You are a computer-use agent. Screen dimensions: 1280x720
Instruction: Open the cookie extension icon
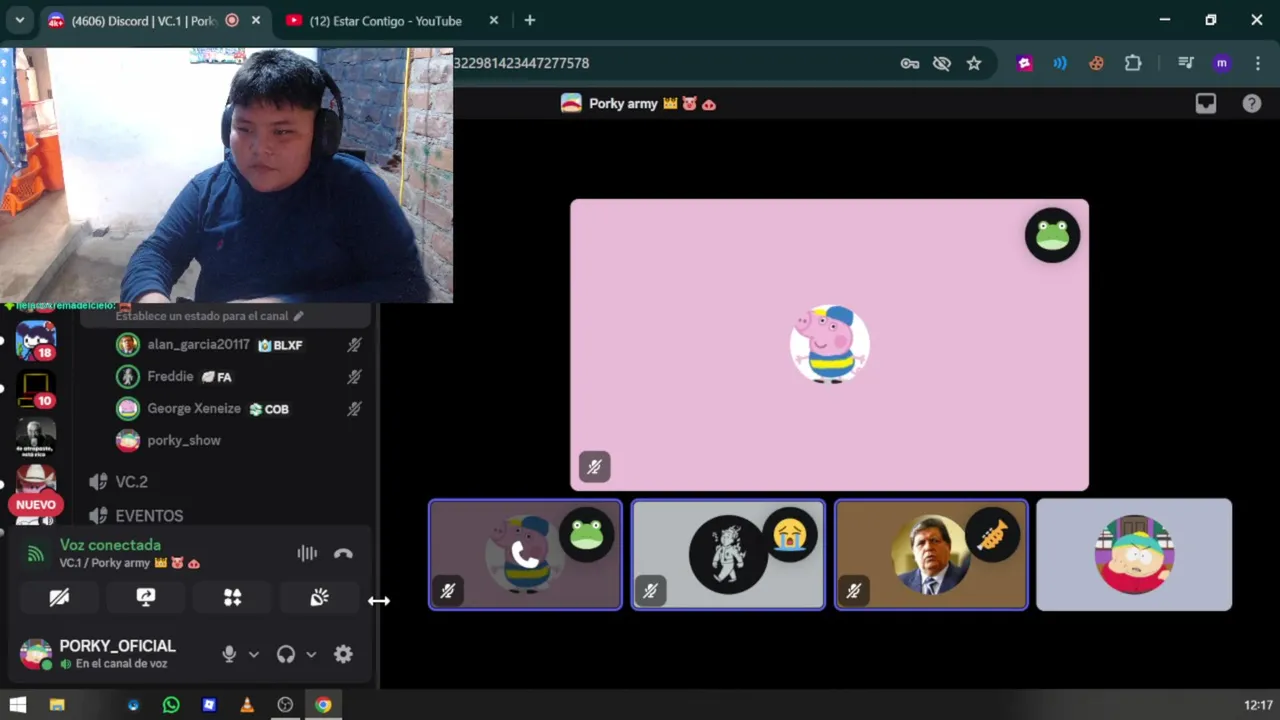point(1096,63)
